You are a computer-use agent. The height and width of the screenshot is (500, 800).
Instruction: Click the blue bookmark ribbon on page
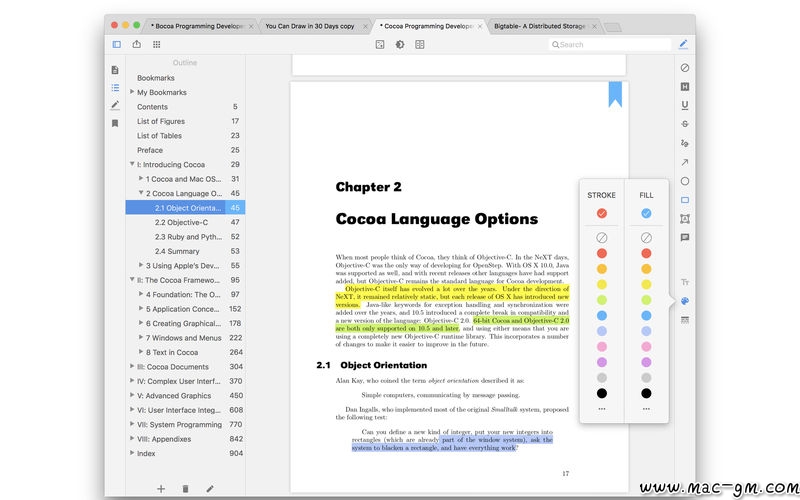(615, 94)
